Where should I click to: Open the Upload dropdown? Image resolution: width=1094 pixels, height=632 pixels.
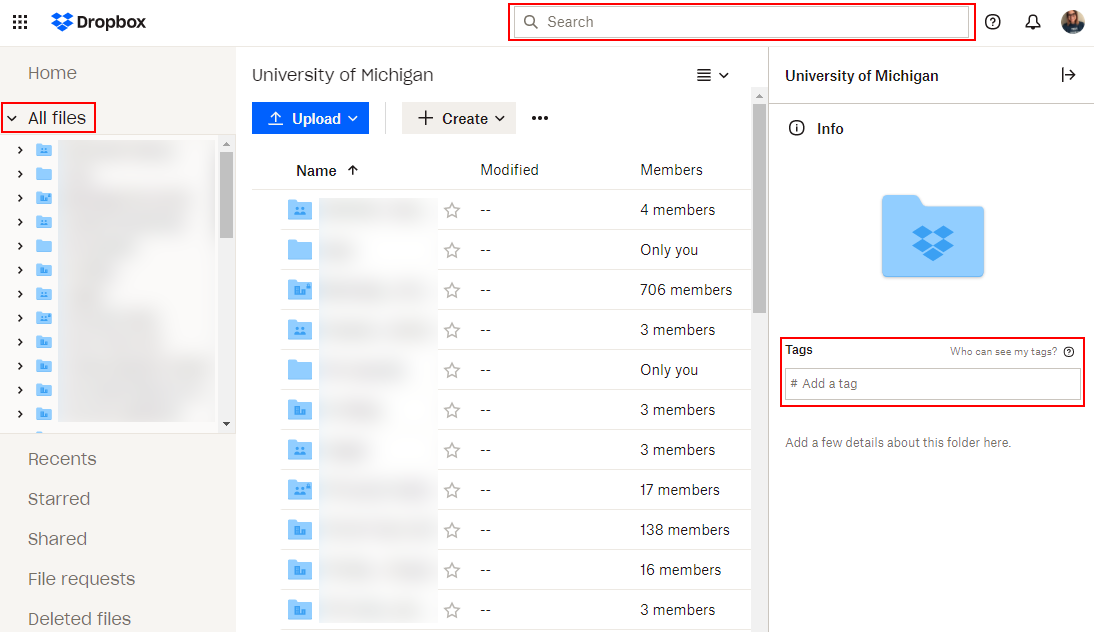pos(310,118)
